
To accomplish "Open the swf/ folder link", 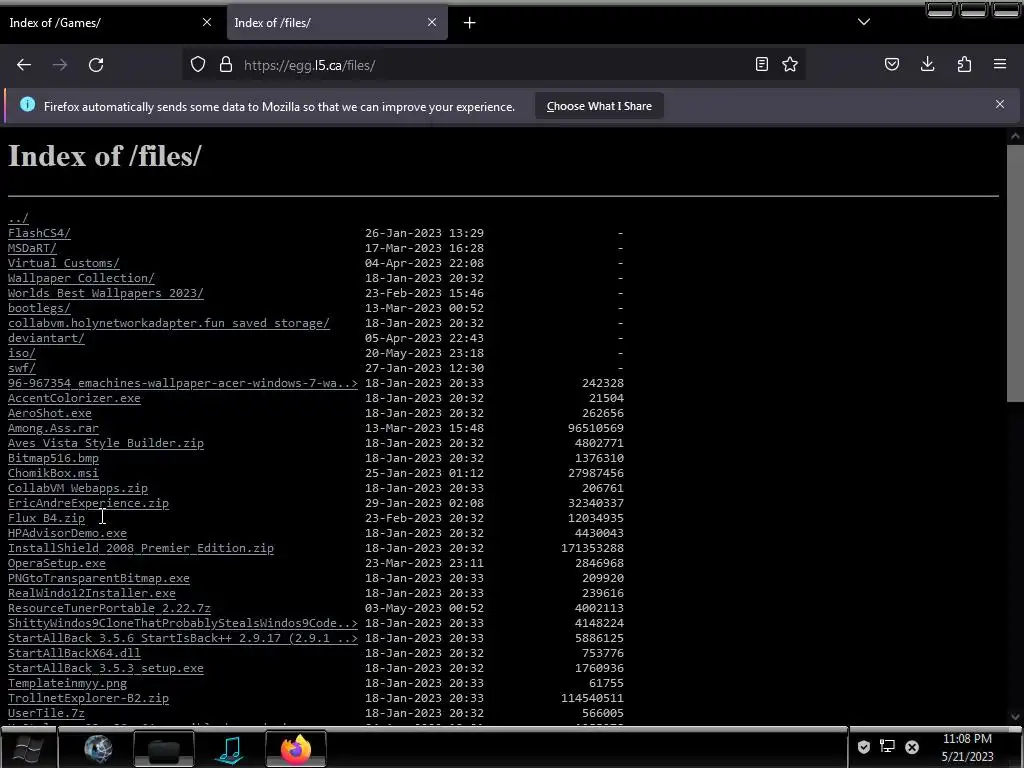I will [22, 368].
